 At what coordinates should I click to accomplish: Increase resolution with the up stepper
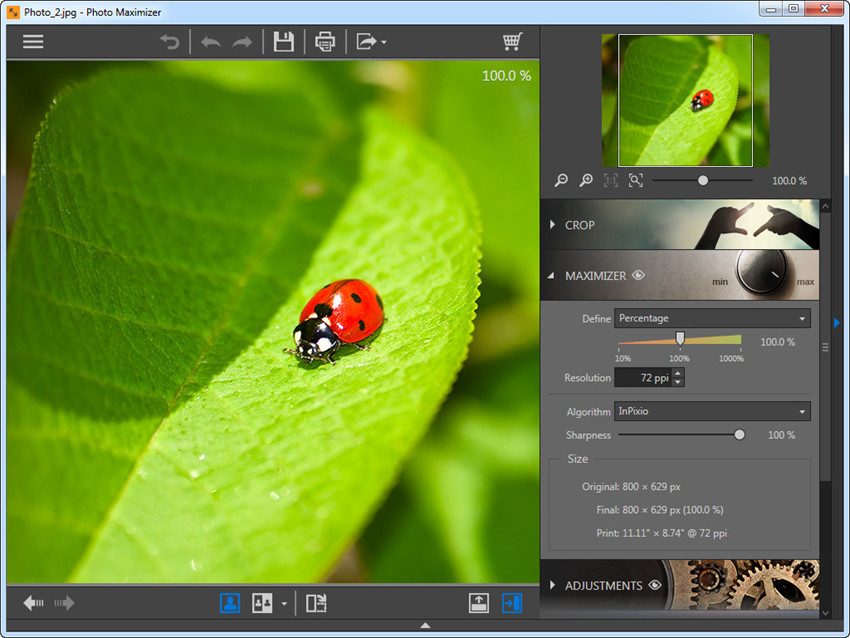pos(679,372)
